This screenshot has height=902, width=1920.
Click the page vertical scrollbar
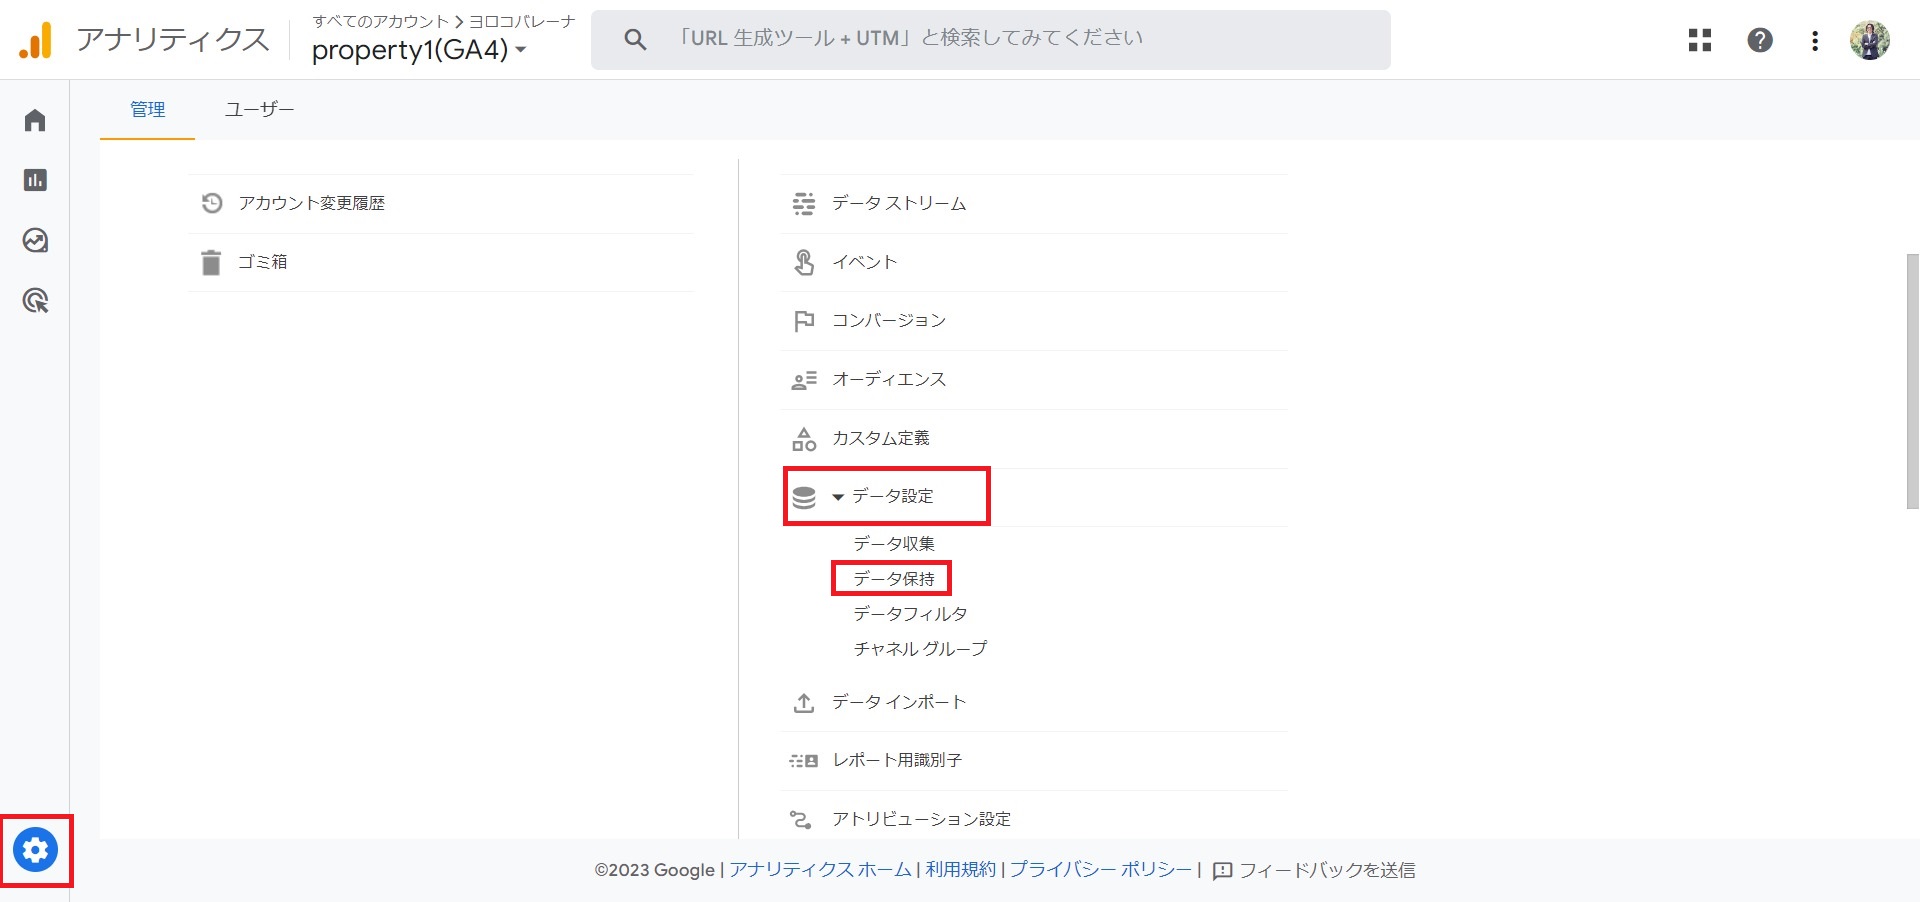coord(1912,380)
